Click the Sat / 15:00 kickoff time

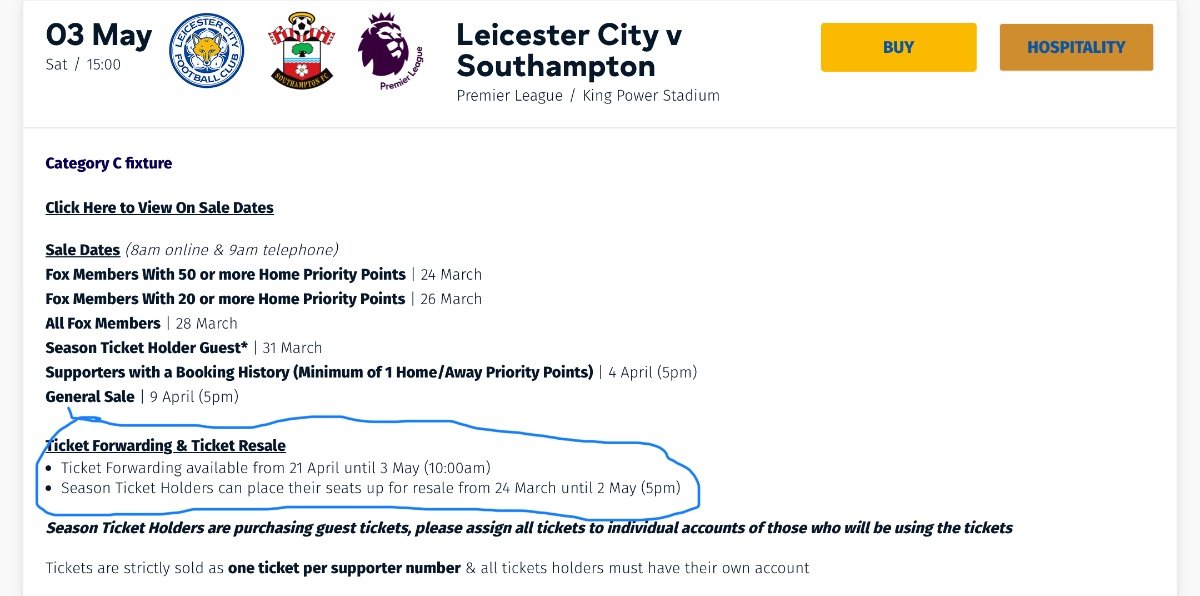tap(83, 65)
